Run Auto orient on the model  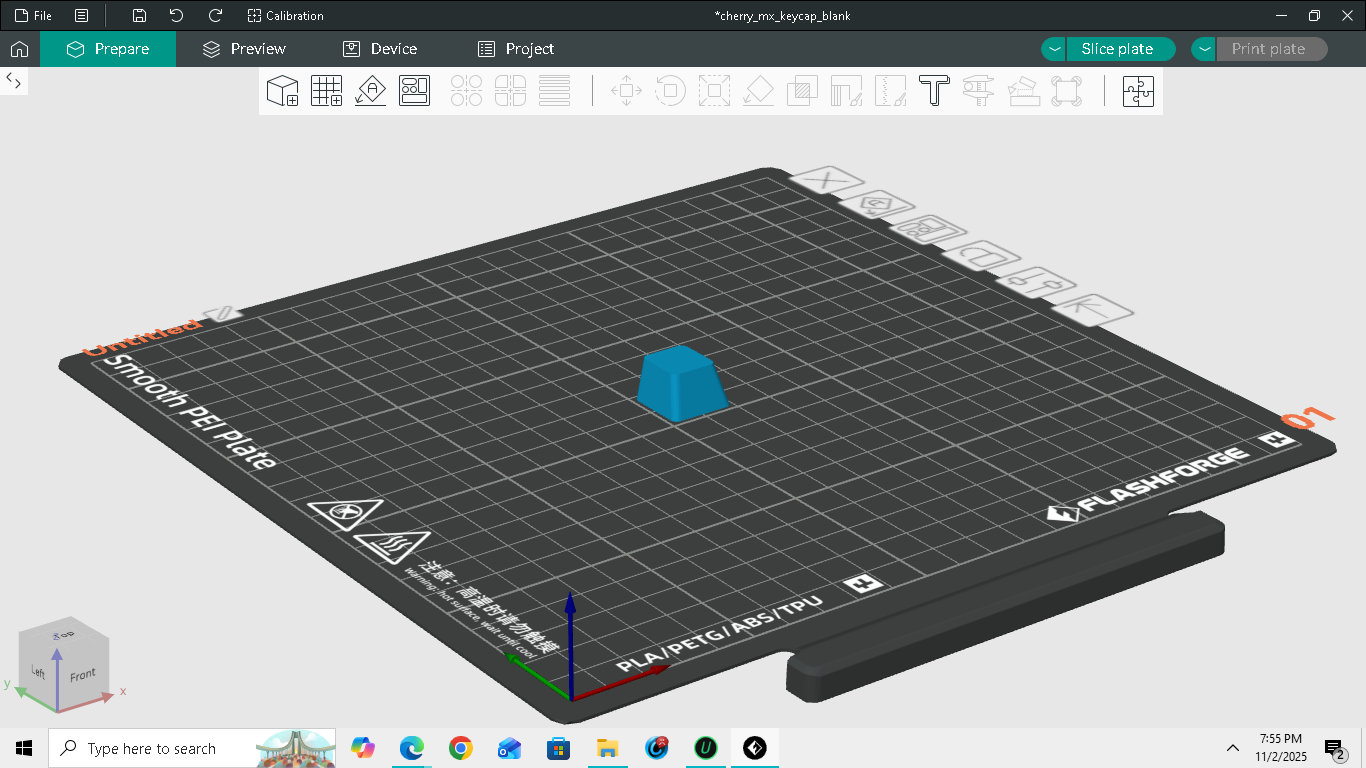[x=371, y=91]
